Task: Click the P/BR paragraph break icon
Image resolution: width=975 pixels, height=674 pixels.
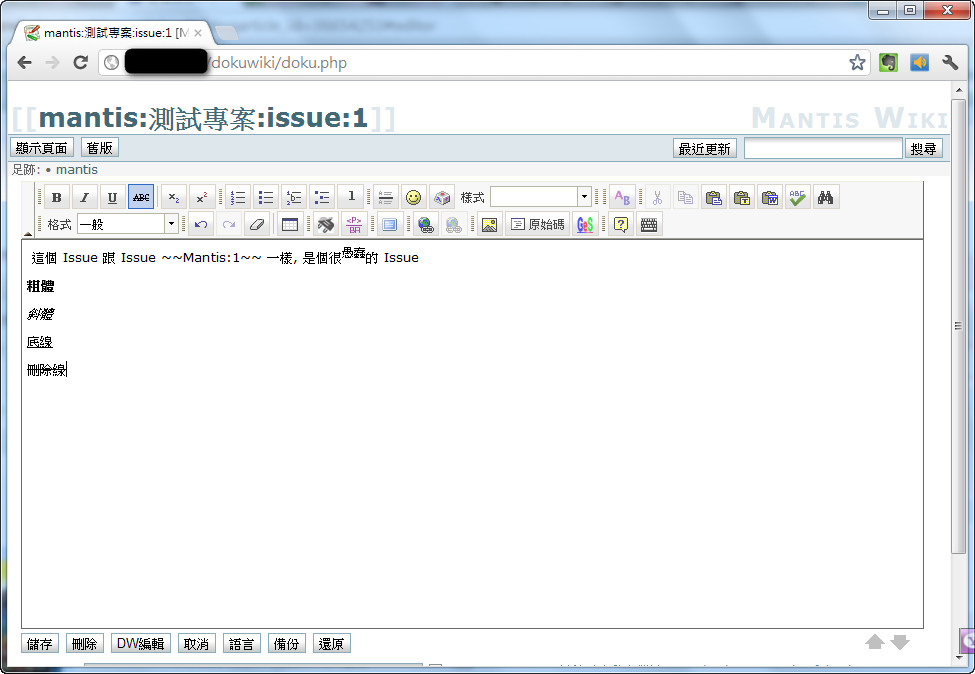Action: click(354, 224)
